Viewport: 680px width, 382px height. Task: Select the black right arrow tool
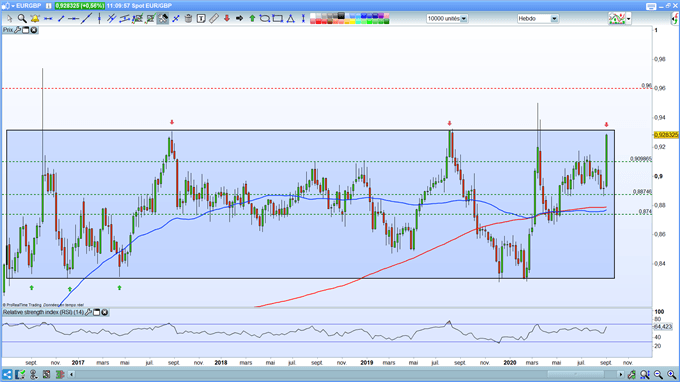coord(239,19)
